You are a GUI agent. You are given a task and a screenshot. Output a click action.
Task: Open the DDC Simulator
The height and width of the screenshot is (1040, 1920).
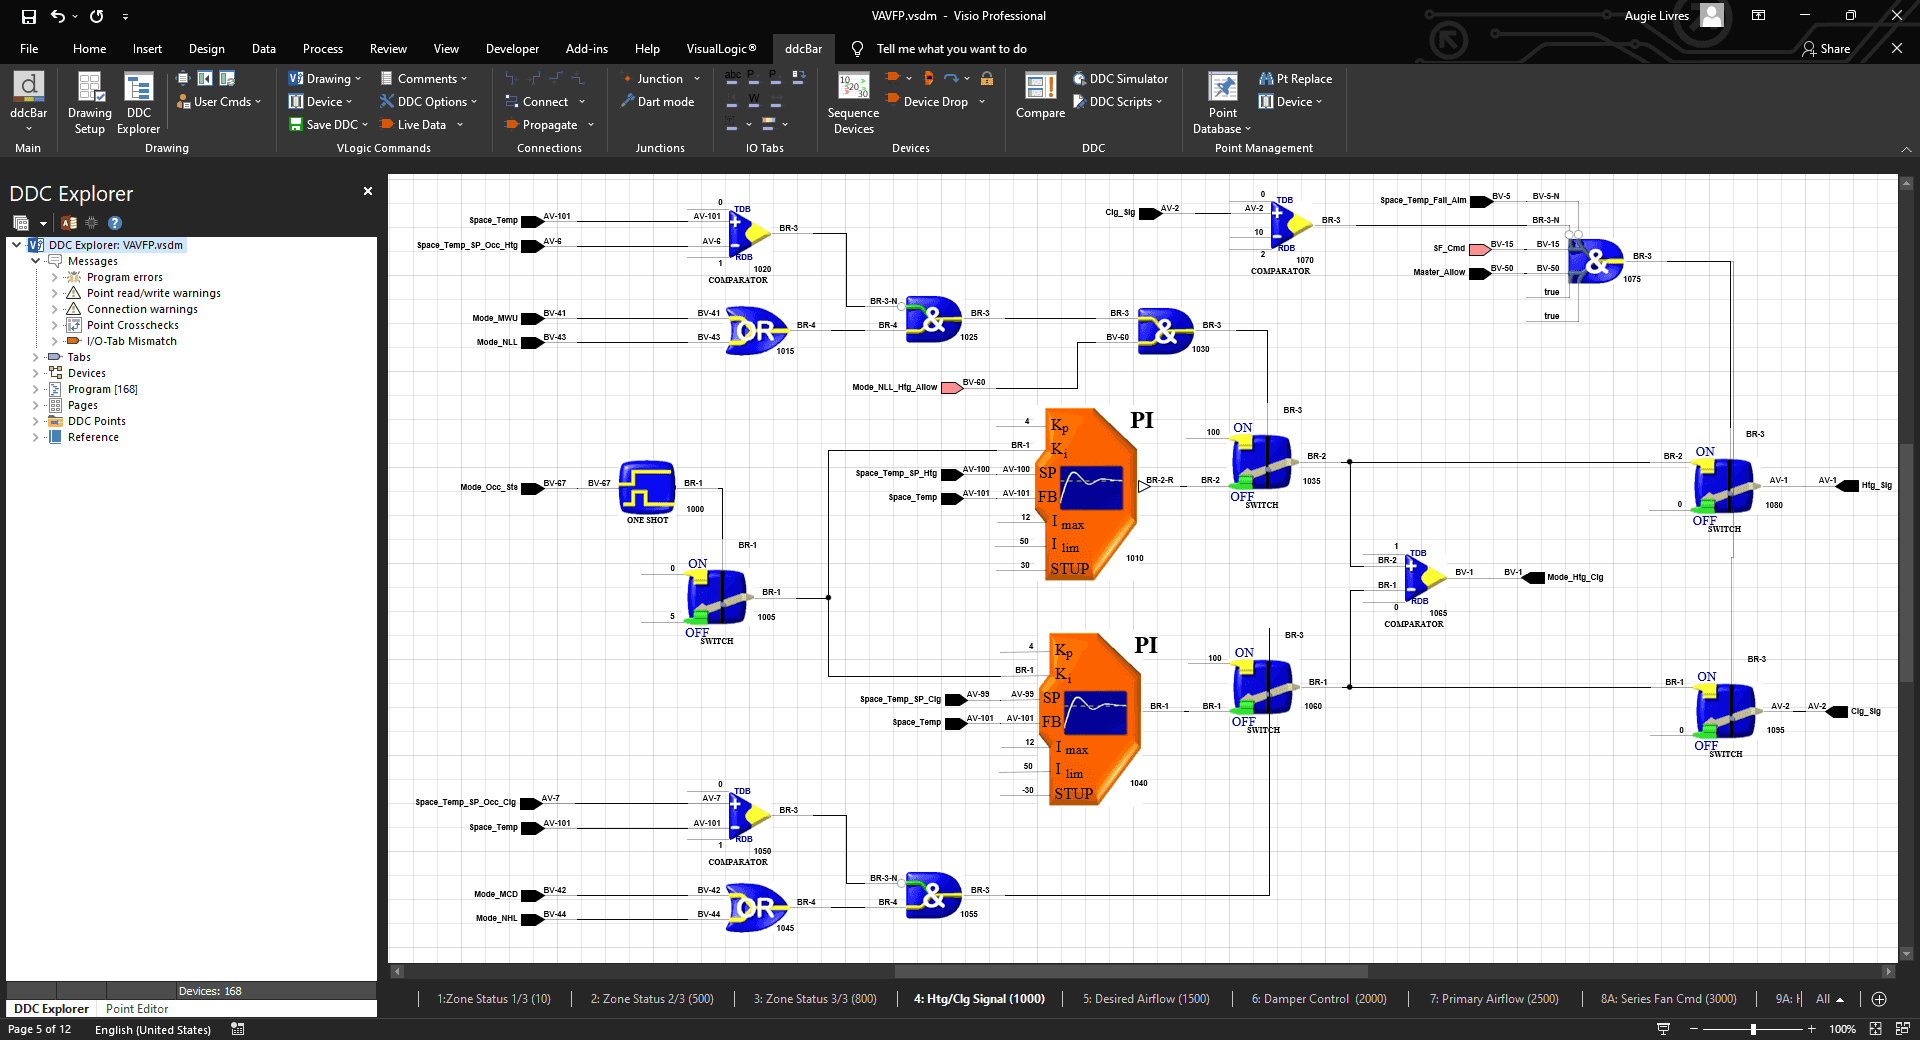(1120, 79)
